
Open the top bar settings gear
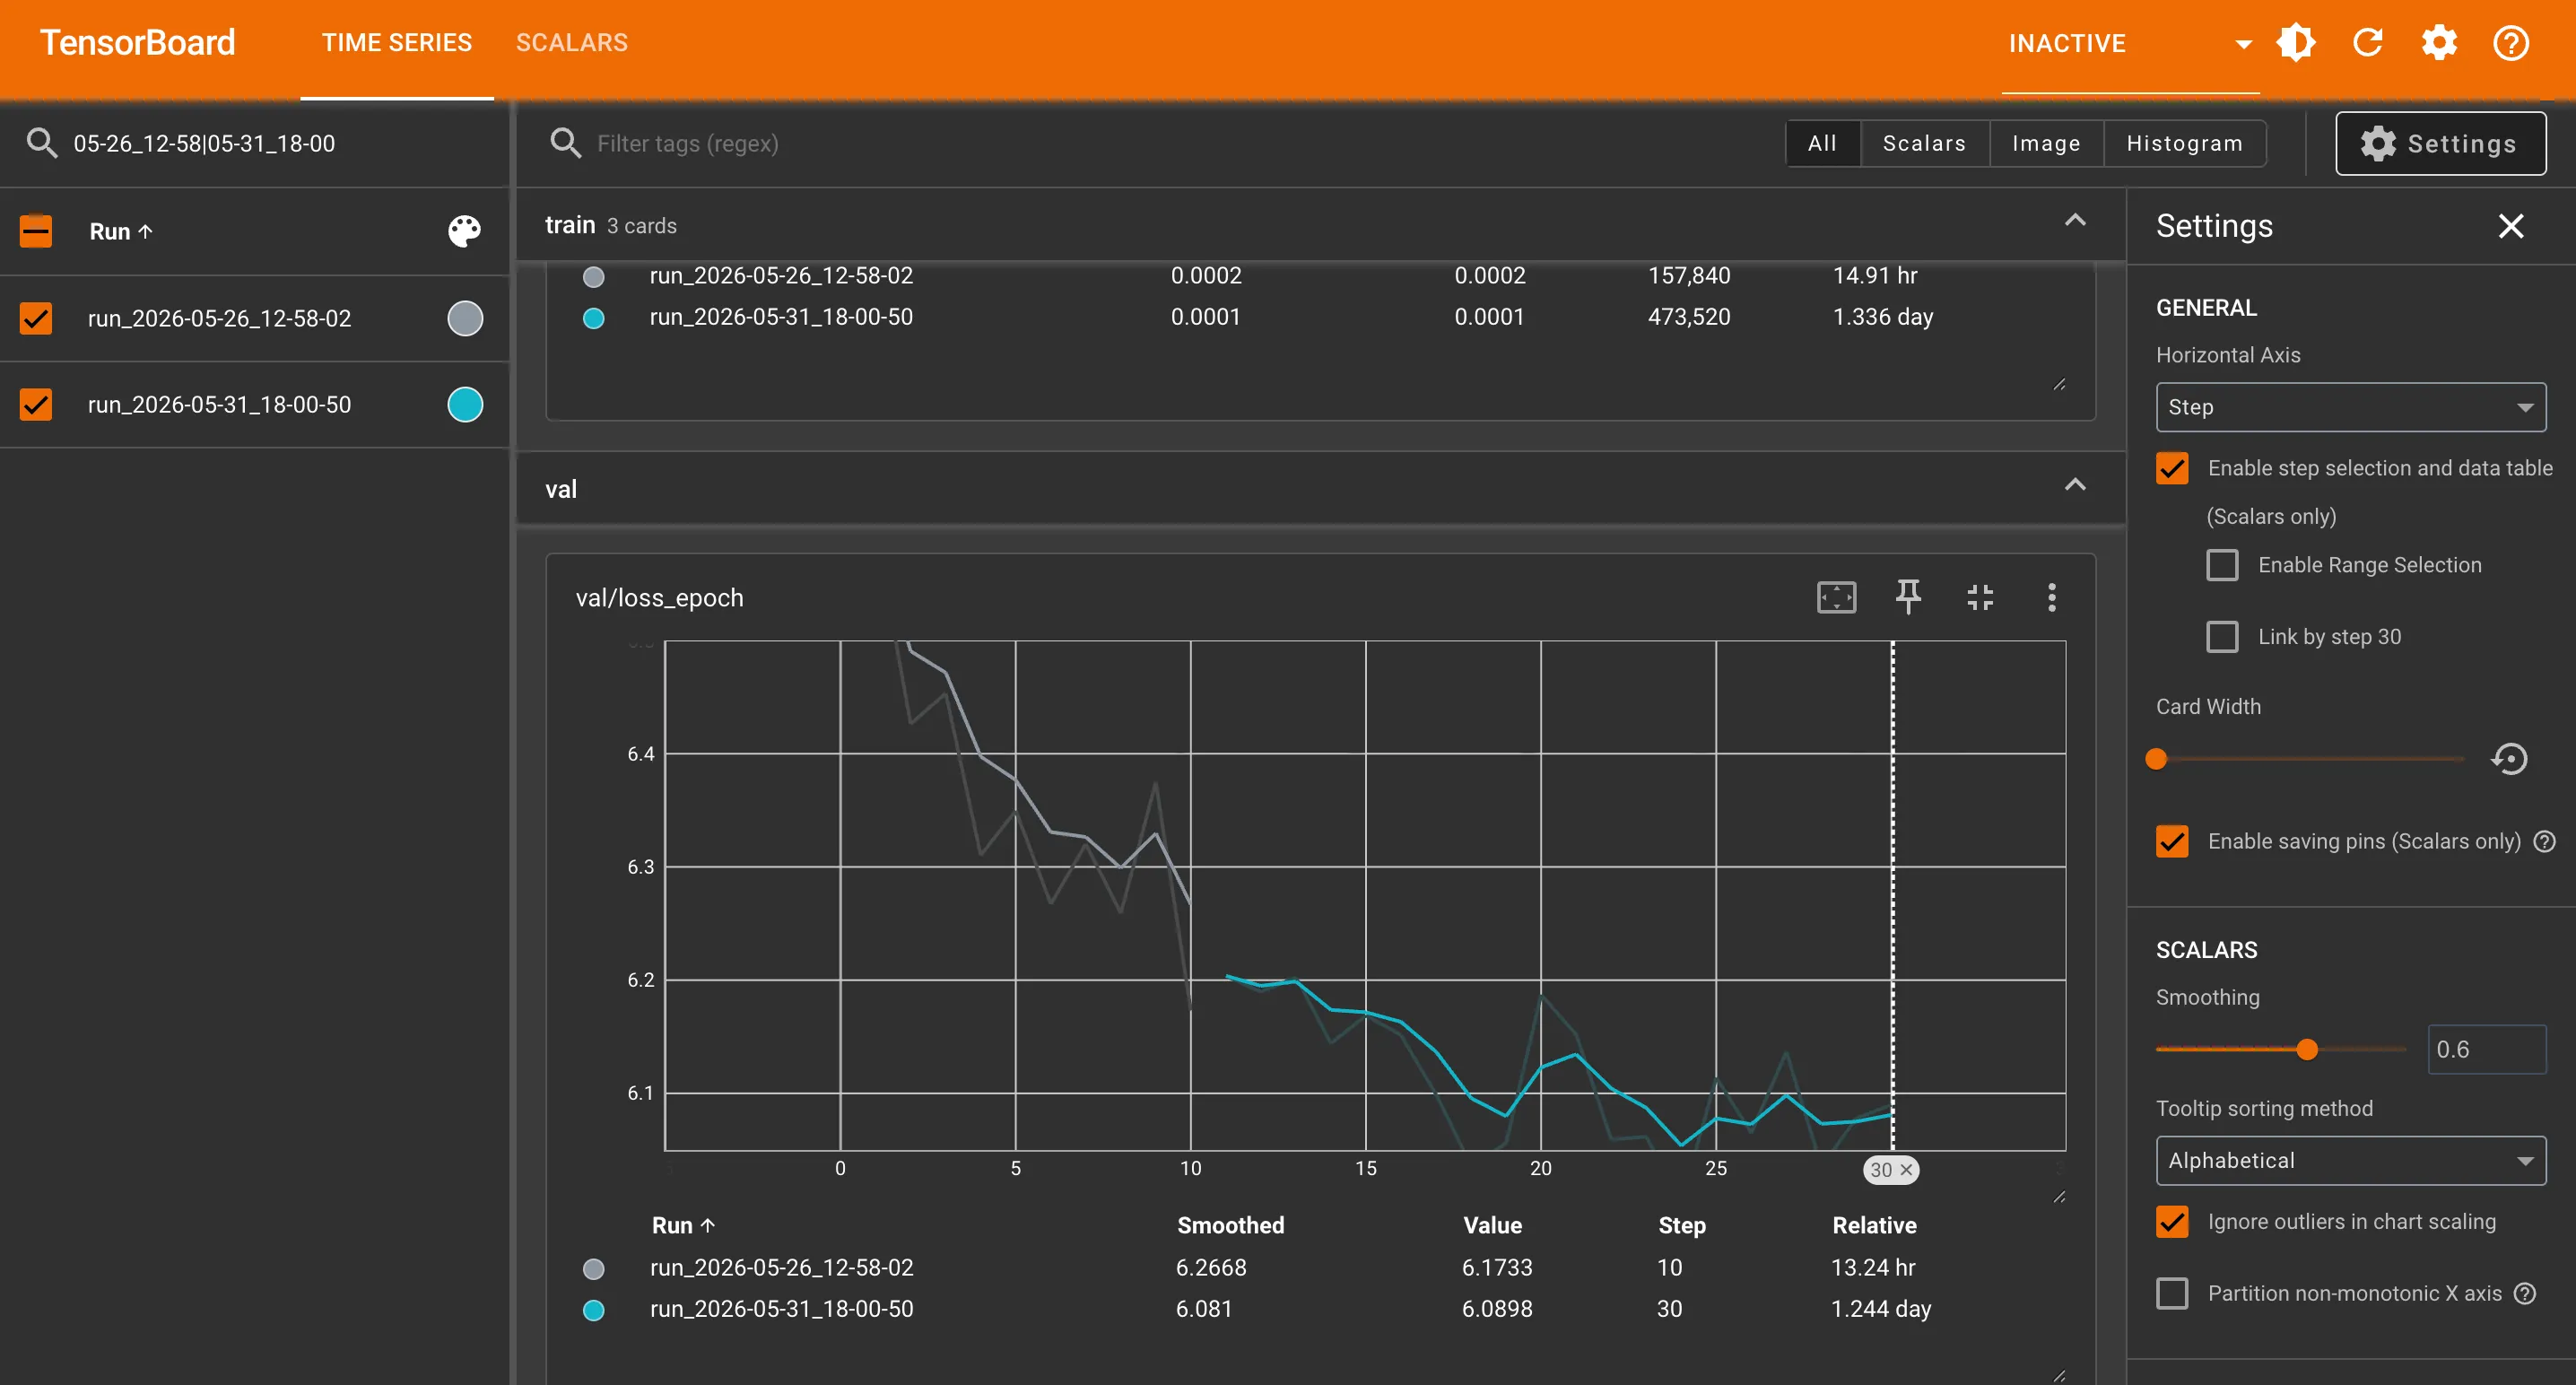point(2439,43)
